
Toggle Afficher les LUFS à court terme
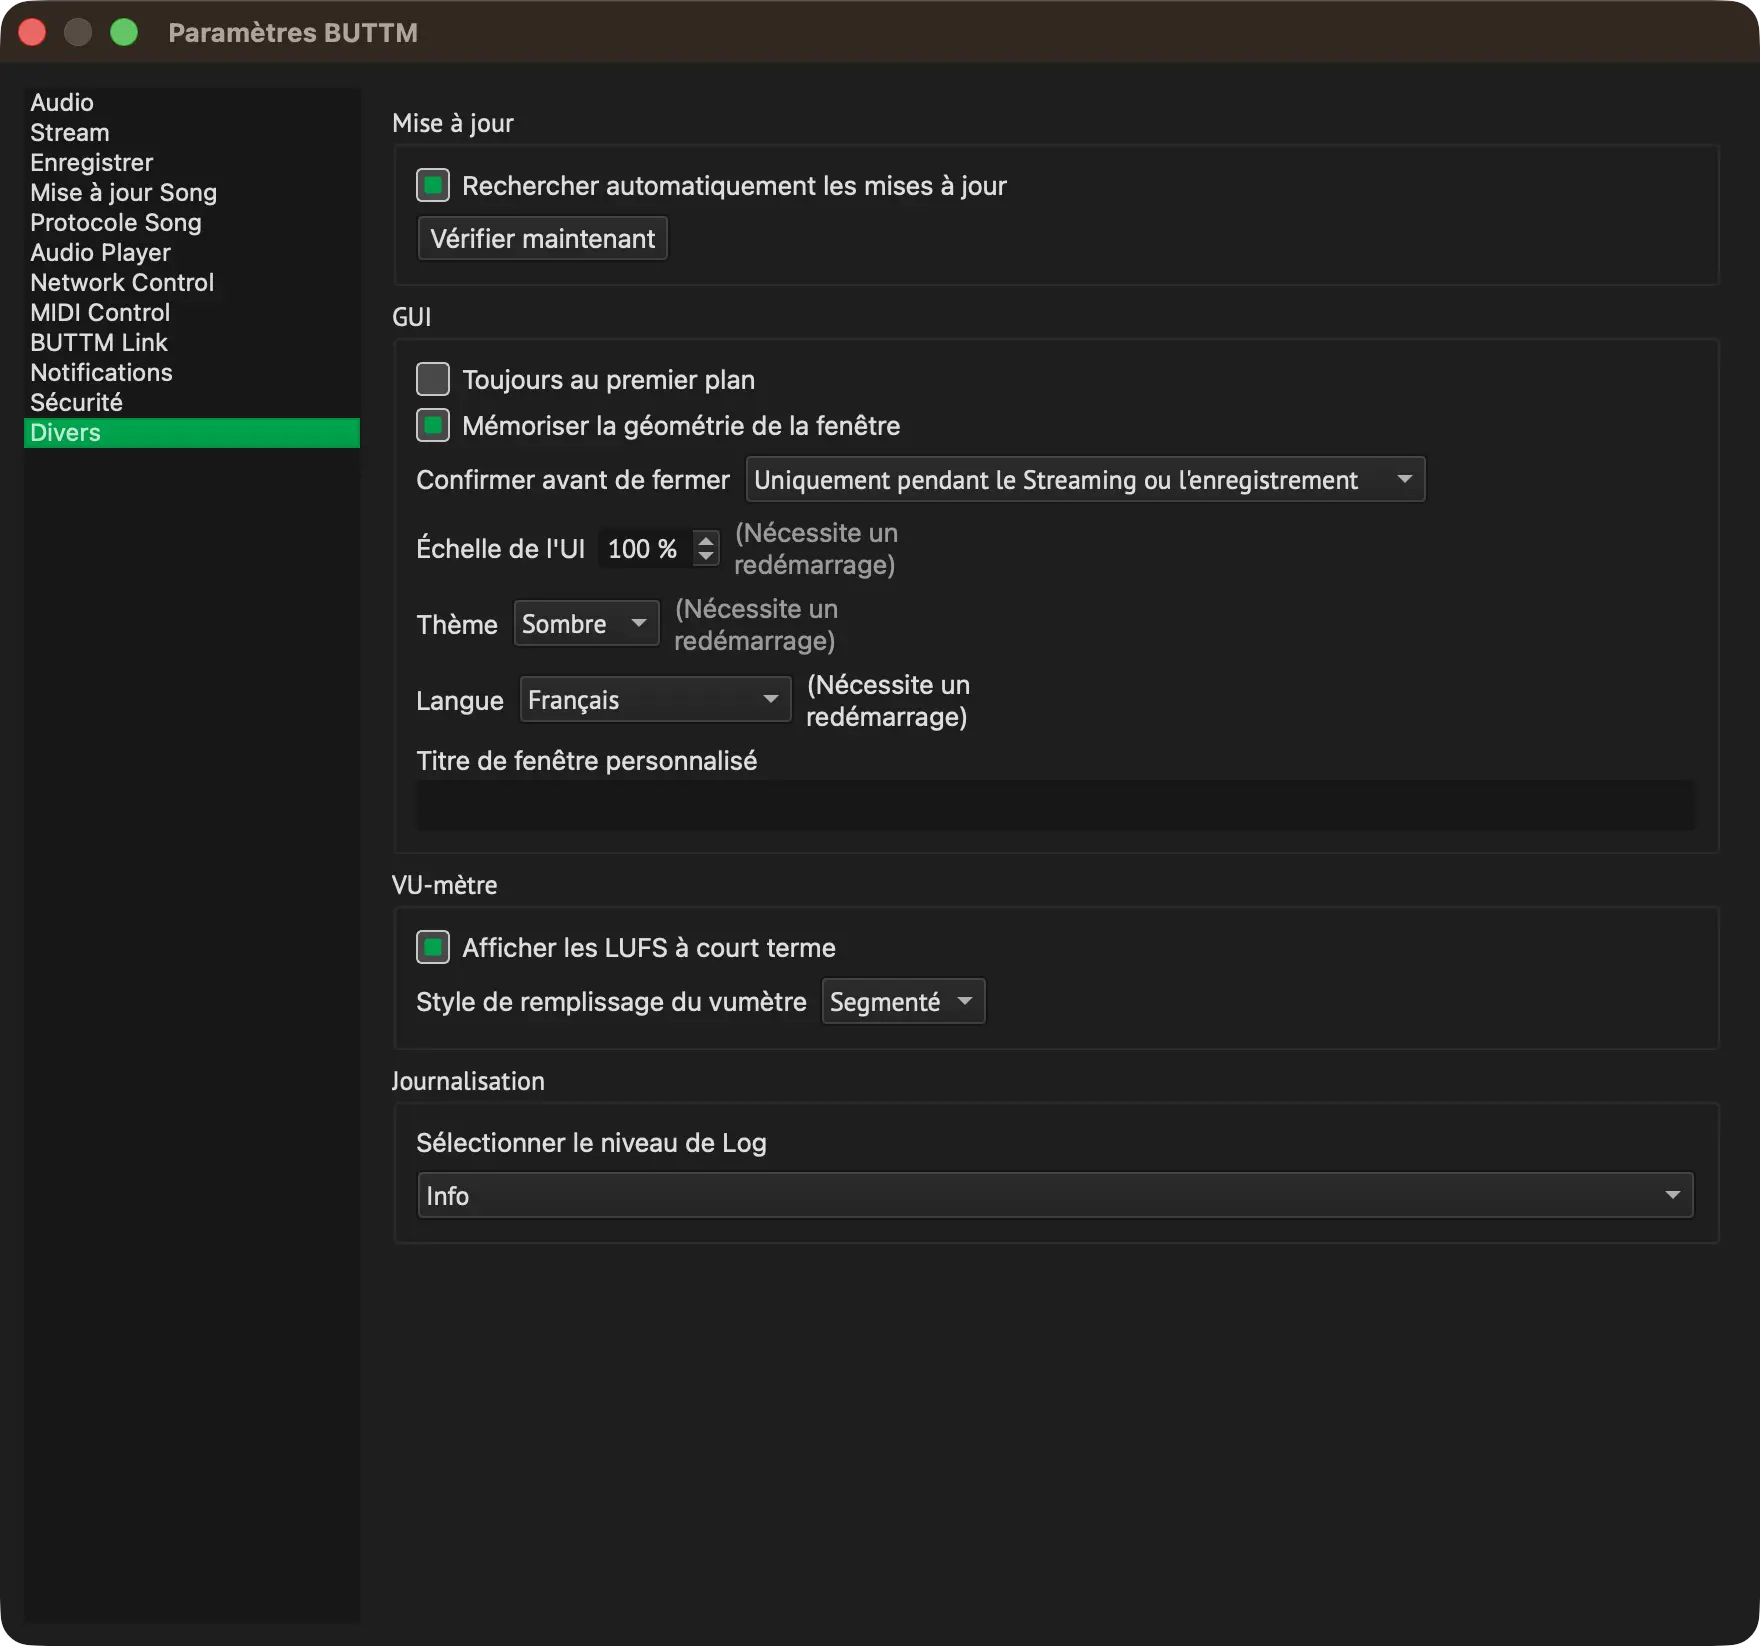[x=433, y=947]
